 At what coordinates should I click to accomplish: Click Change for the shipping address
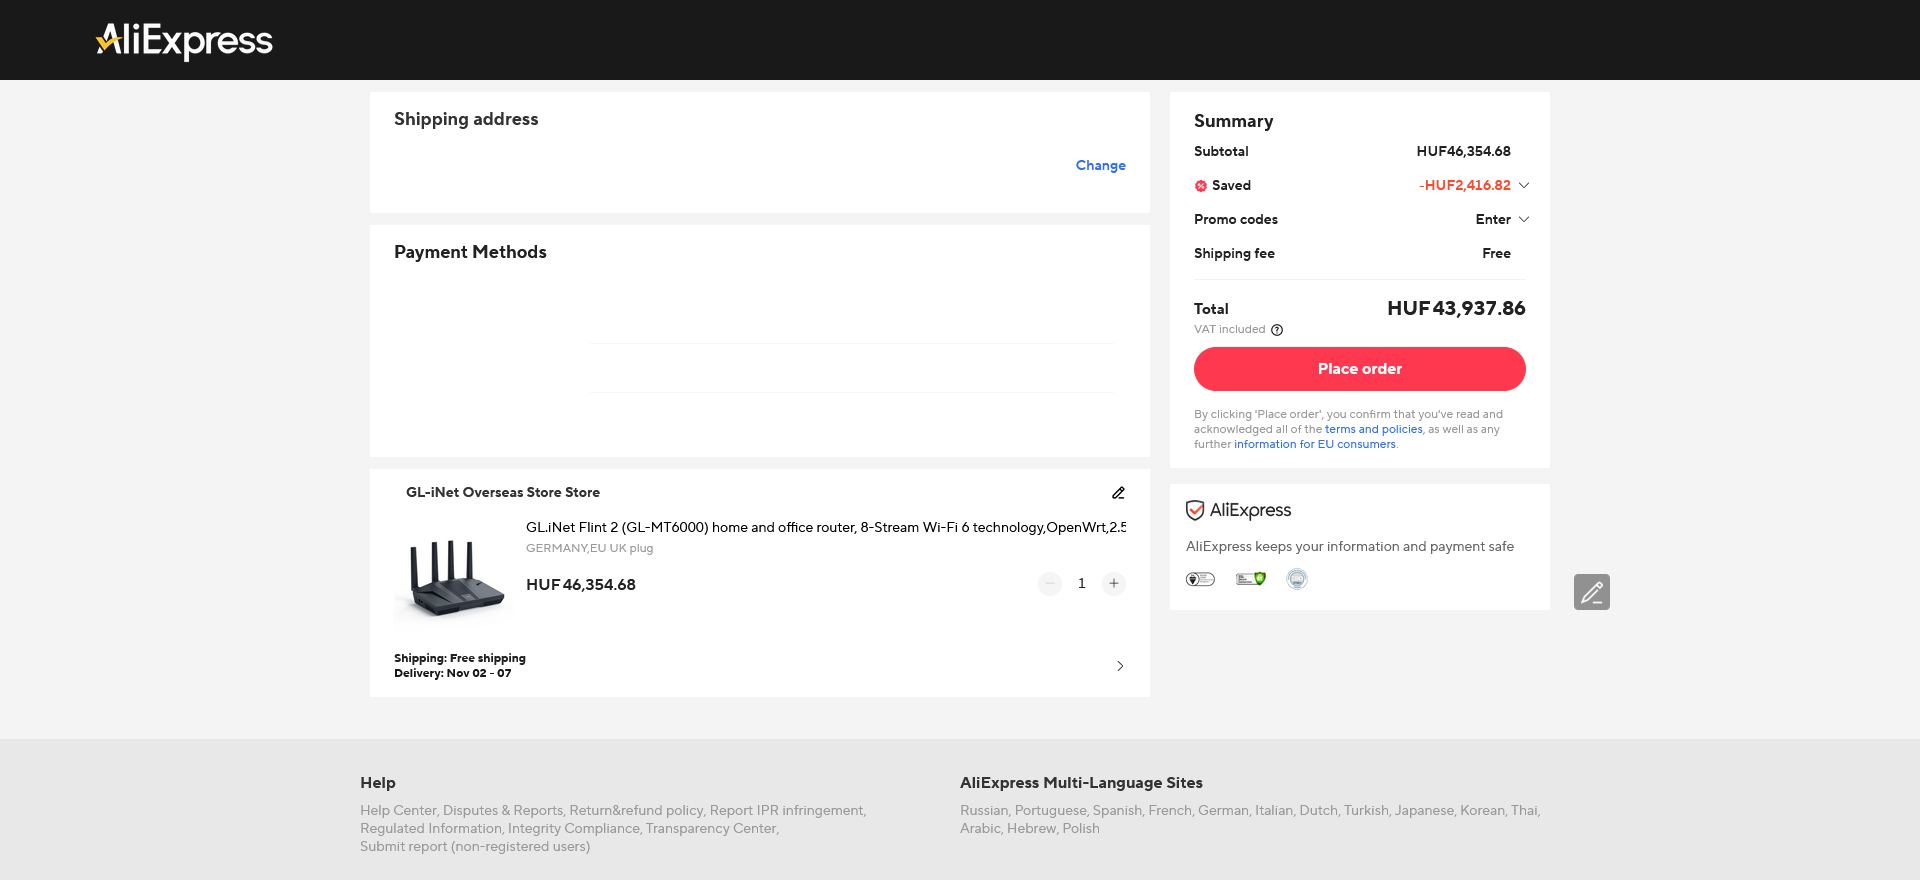pyautogui.click(x=1100, y=166)
